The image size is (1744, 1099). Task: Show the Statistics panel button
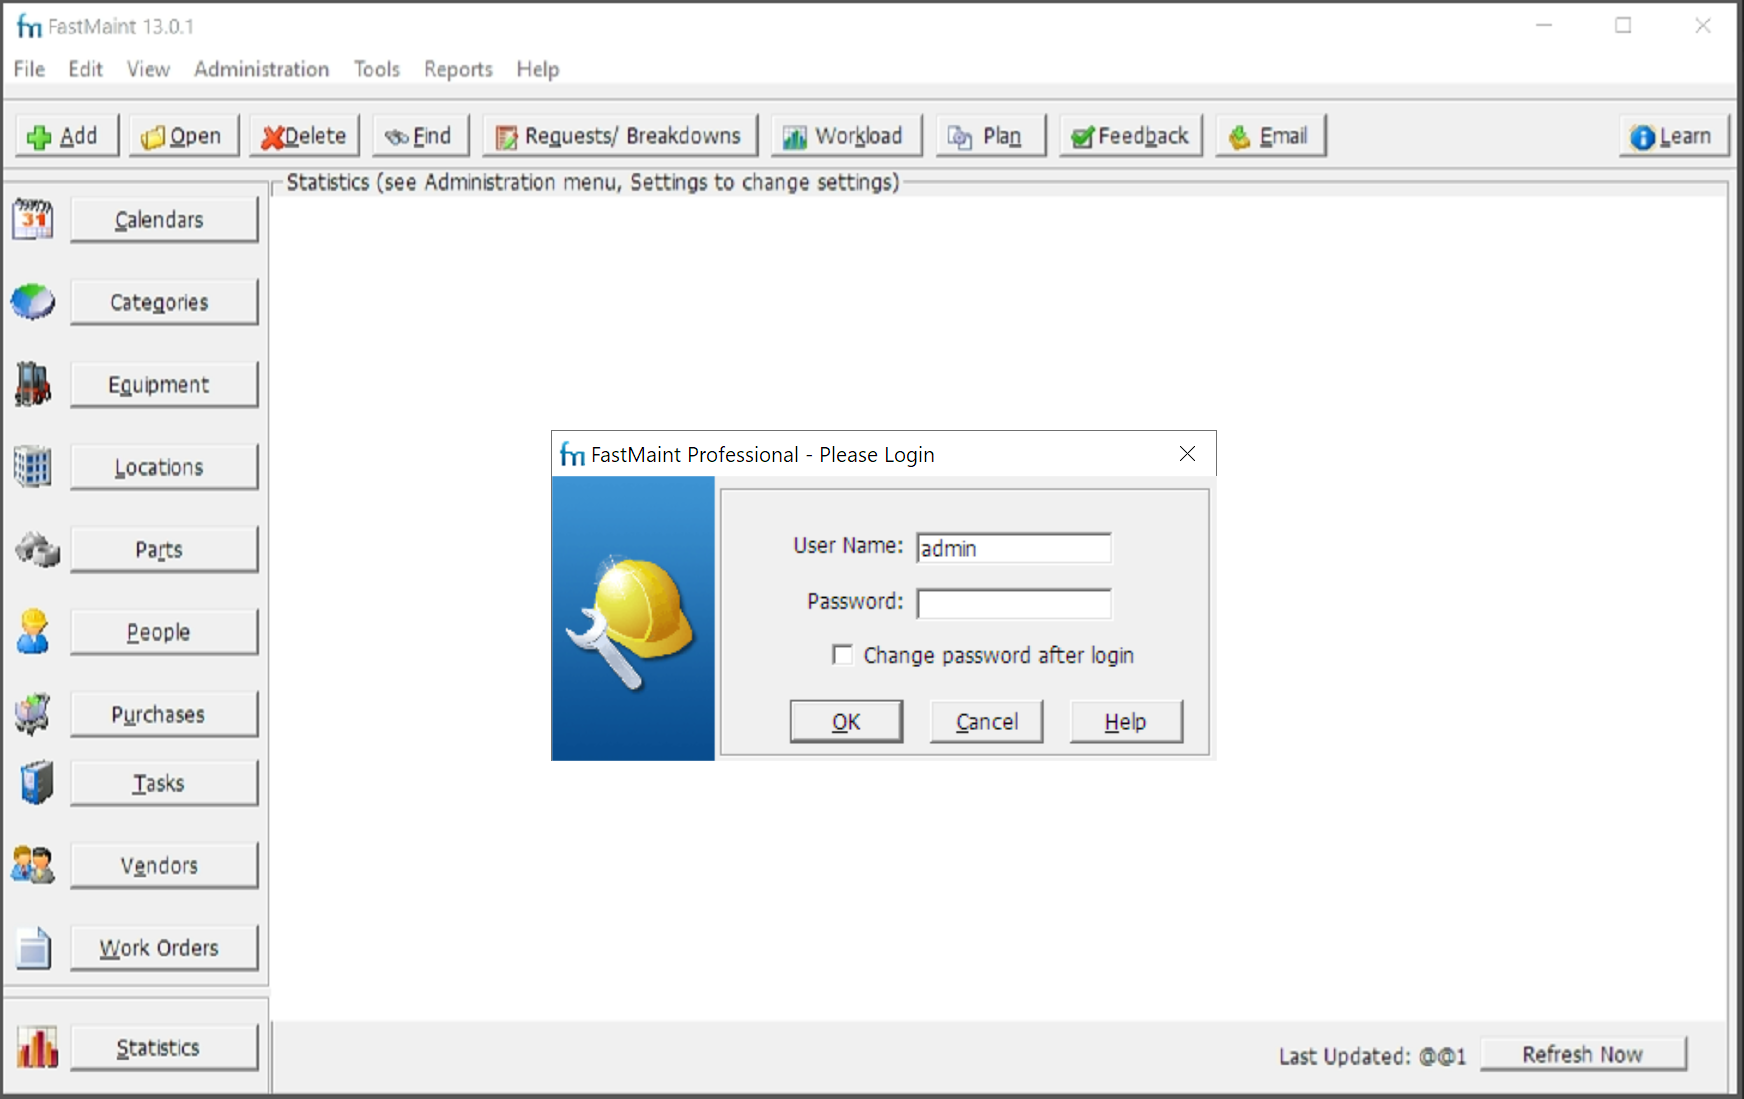[164, 1047]
